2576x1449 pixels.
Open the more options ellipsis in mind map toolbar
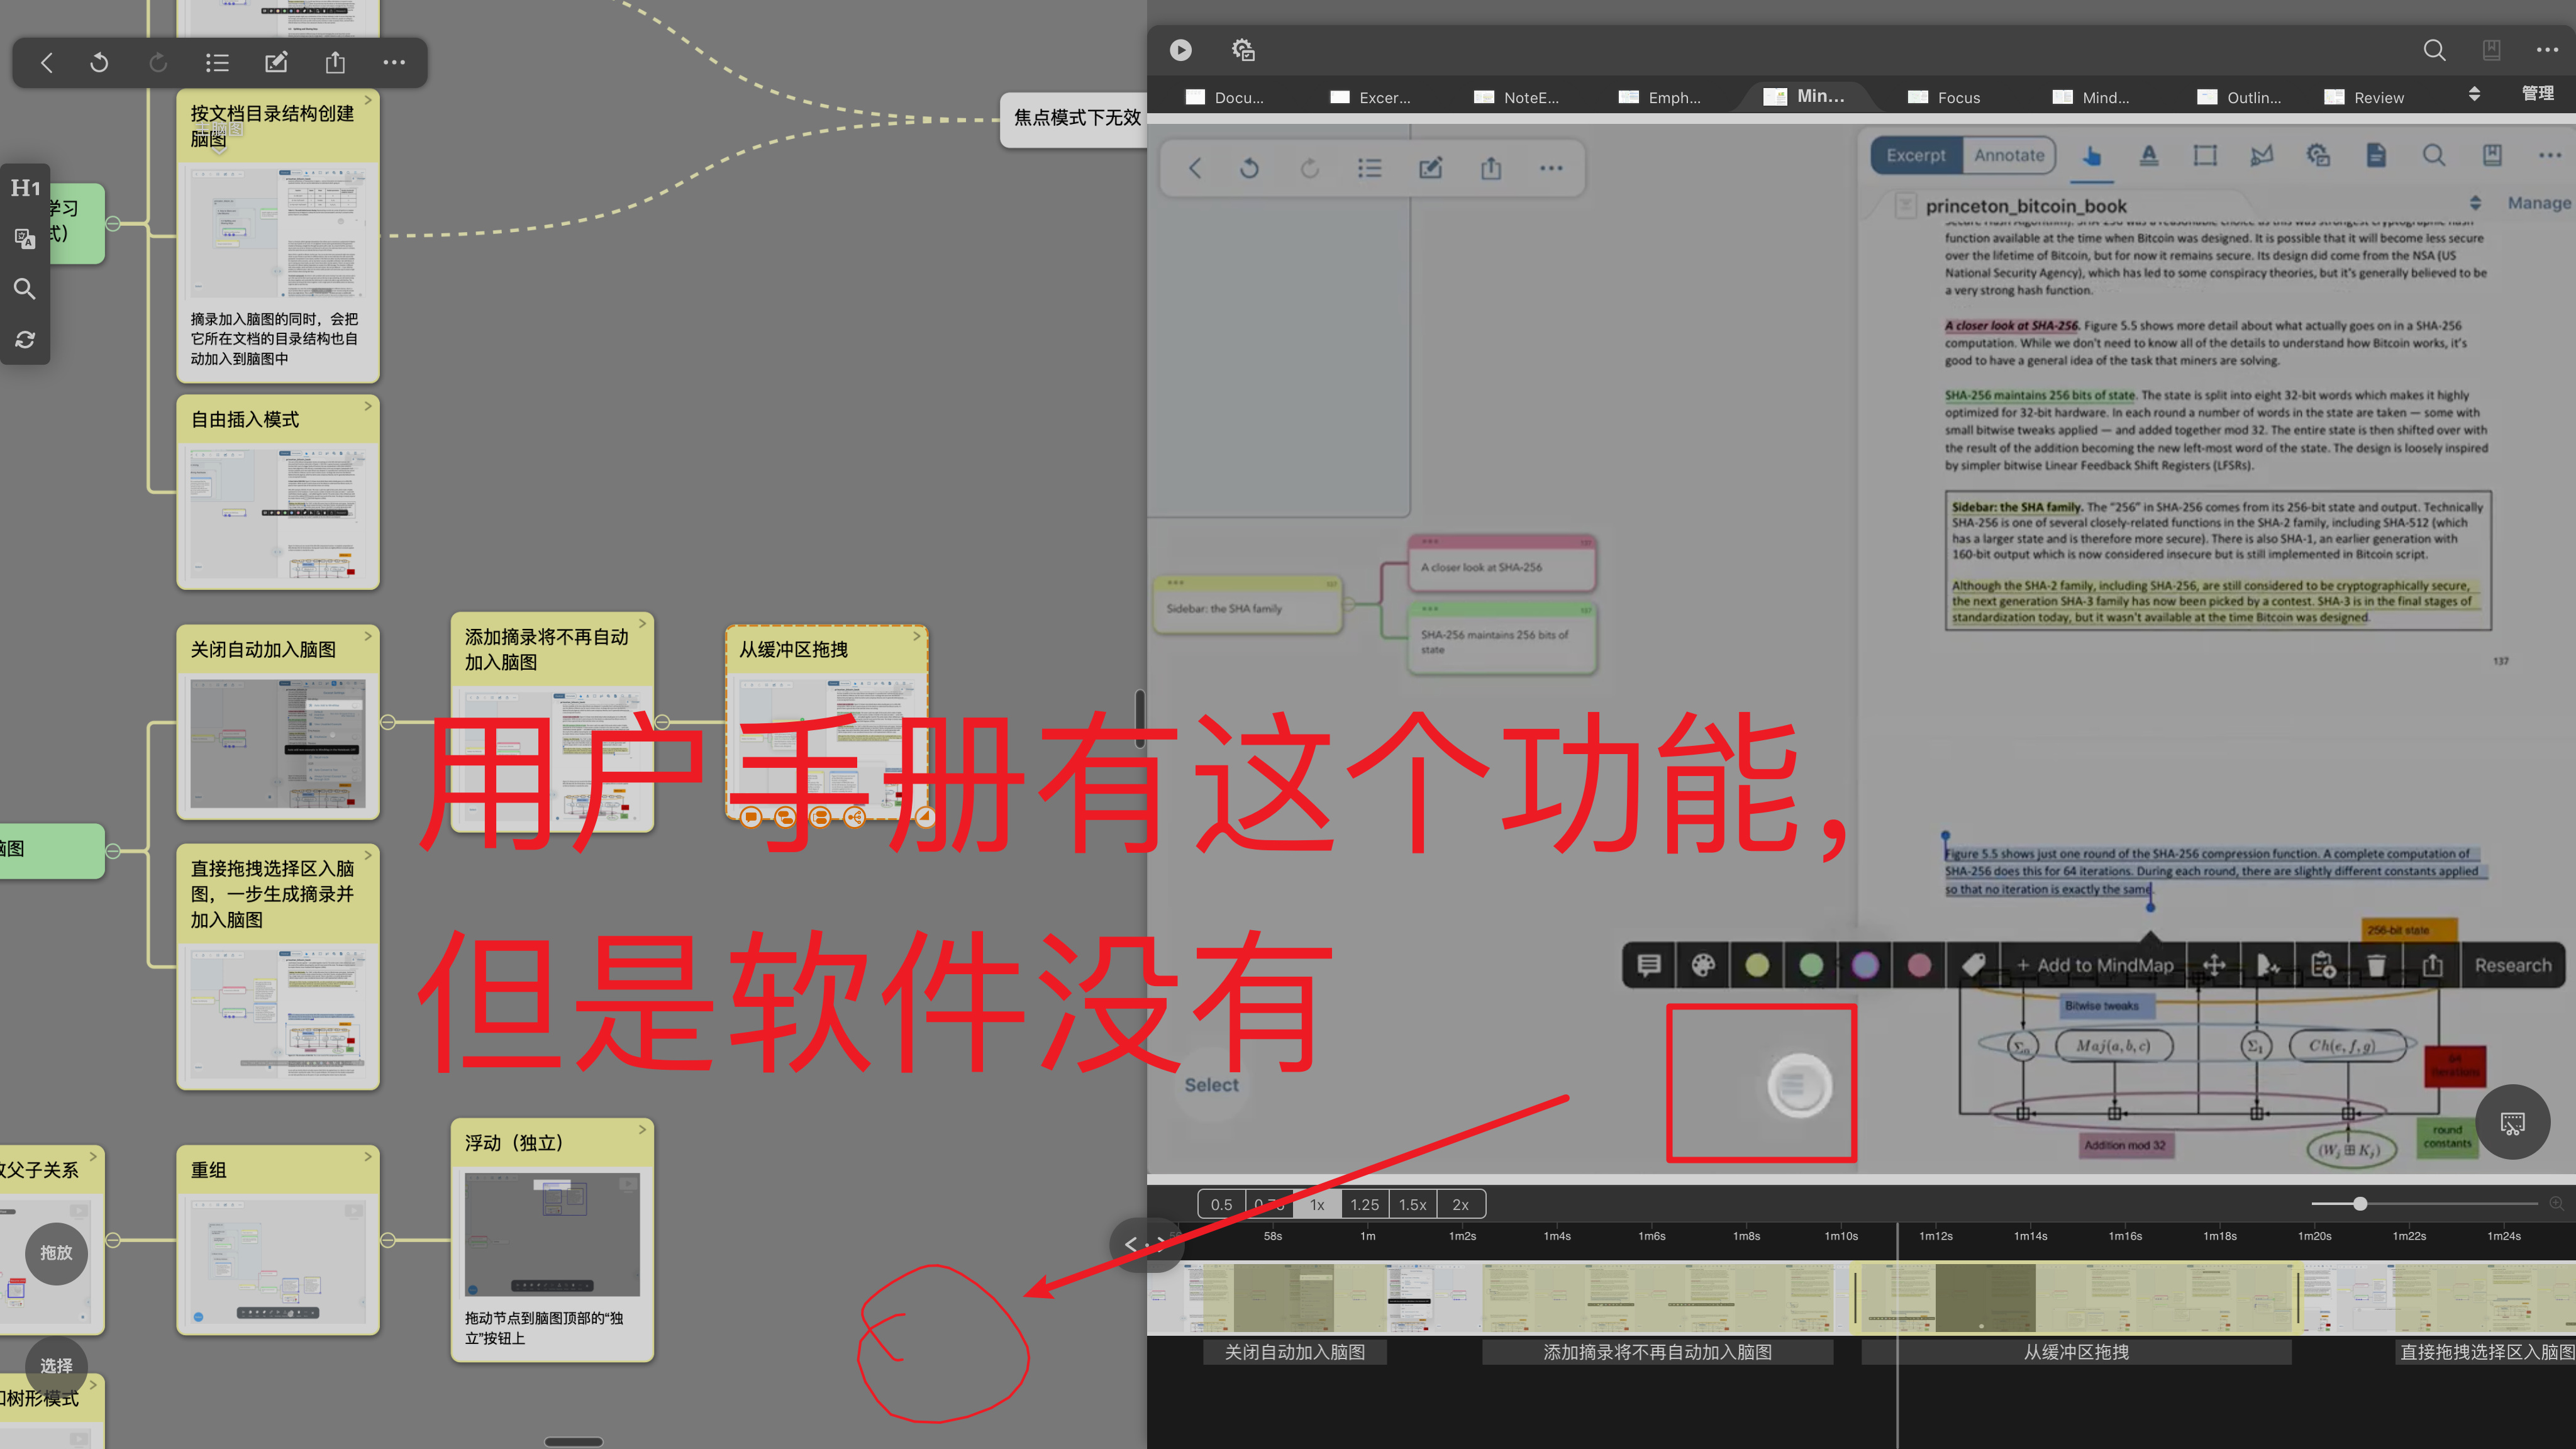click(394, 63)
